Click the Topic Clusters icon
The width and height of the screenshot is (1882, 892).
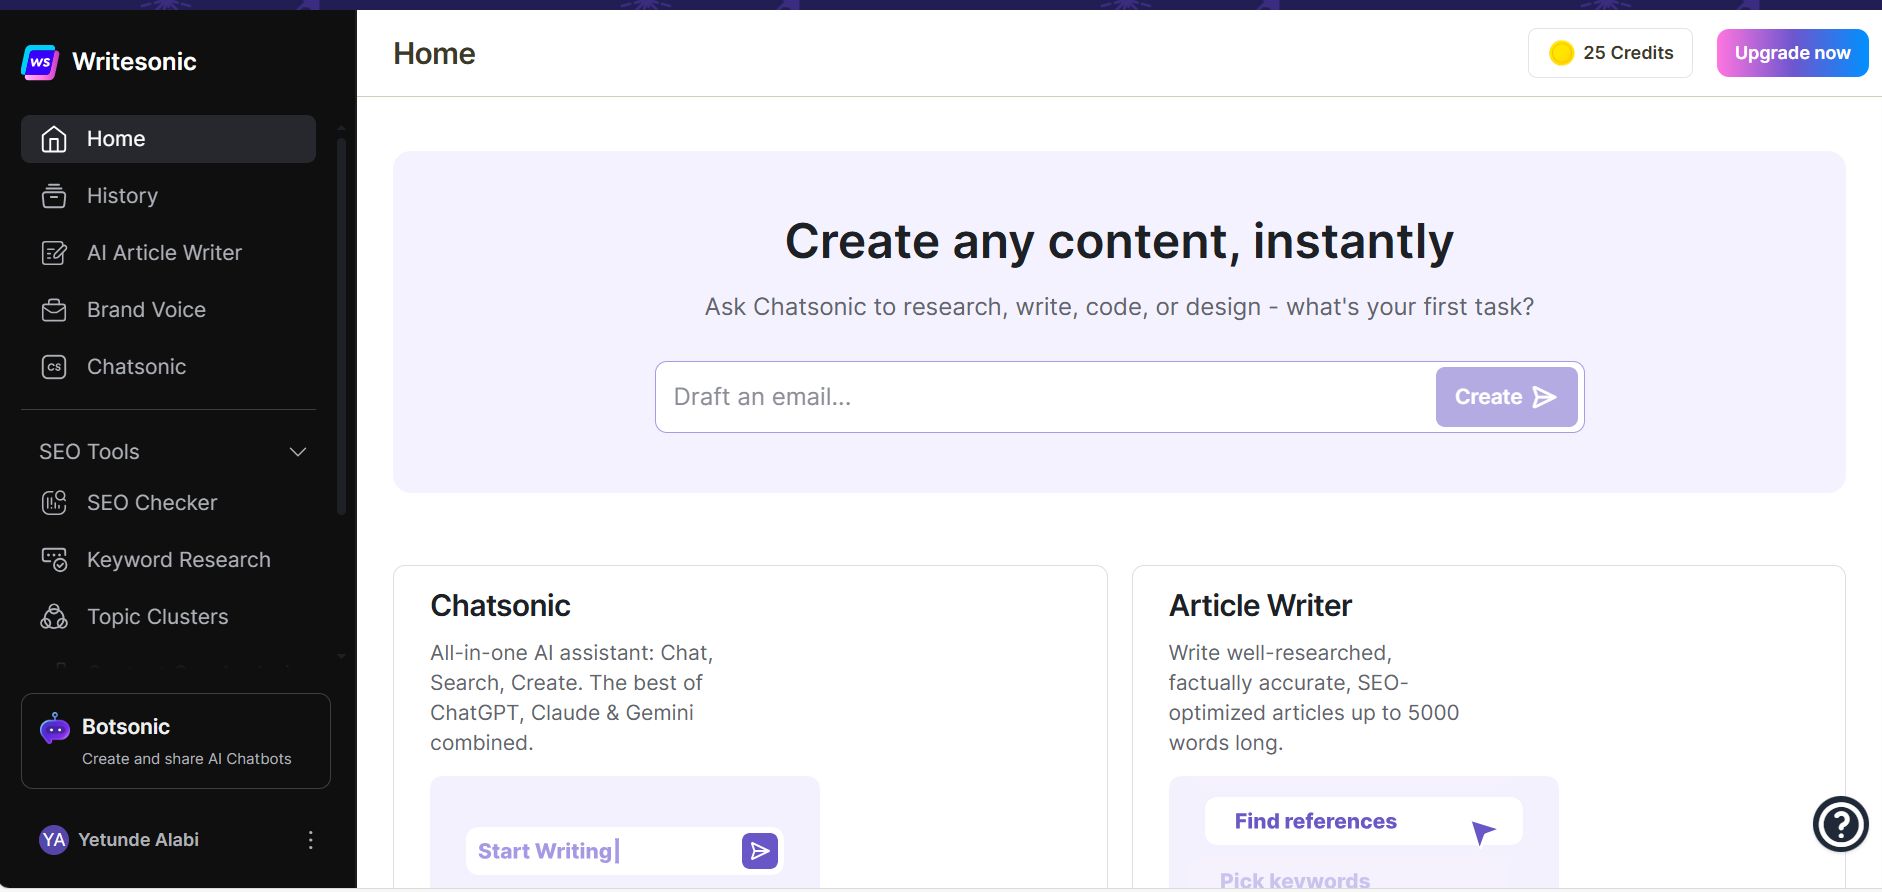coord(54,617)
